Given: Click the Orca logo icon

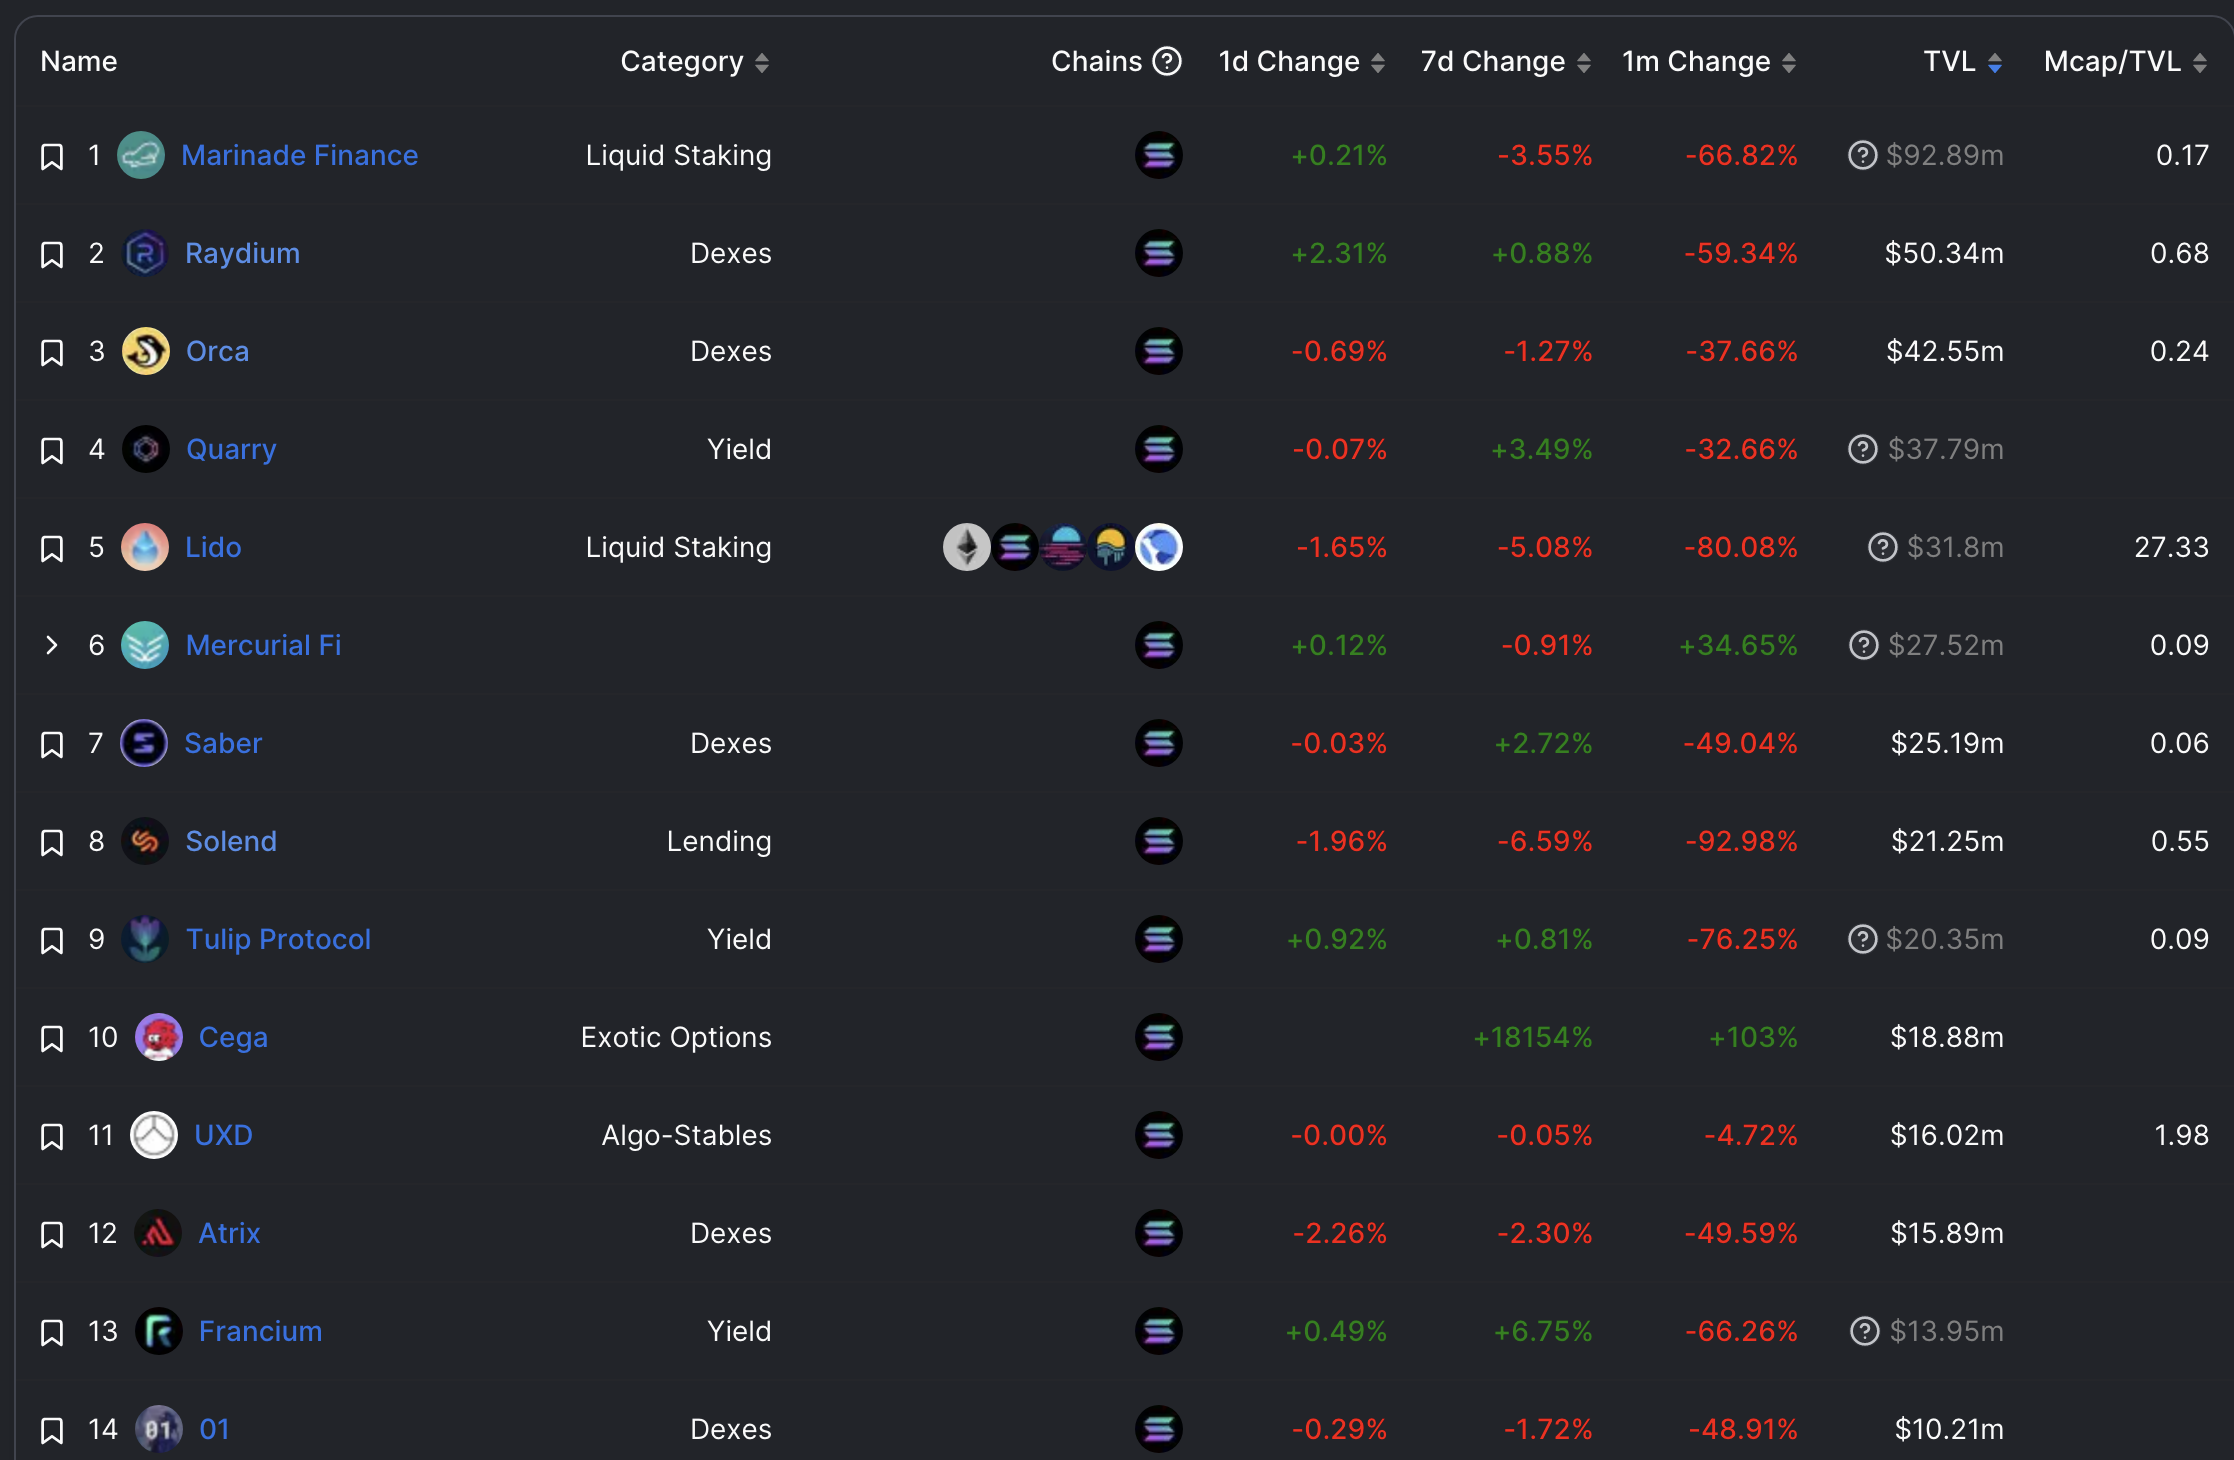Looking at the screenshot, I should click(x=146, y=351).
